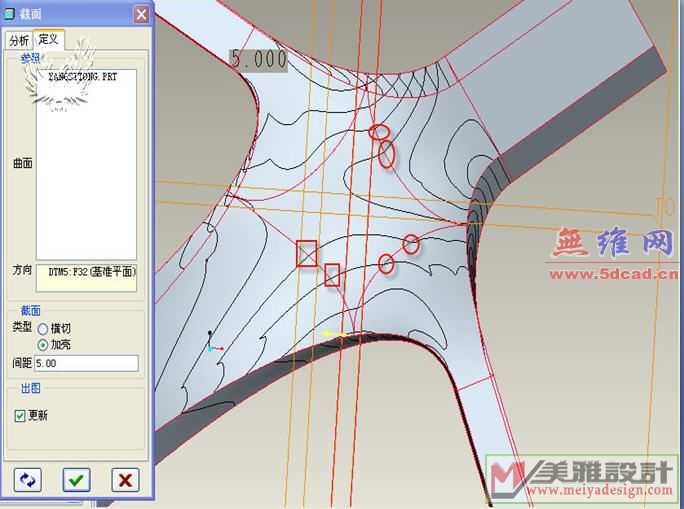
Task: Choose the 横切 radio option
Action: 43,328
